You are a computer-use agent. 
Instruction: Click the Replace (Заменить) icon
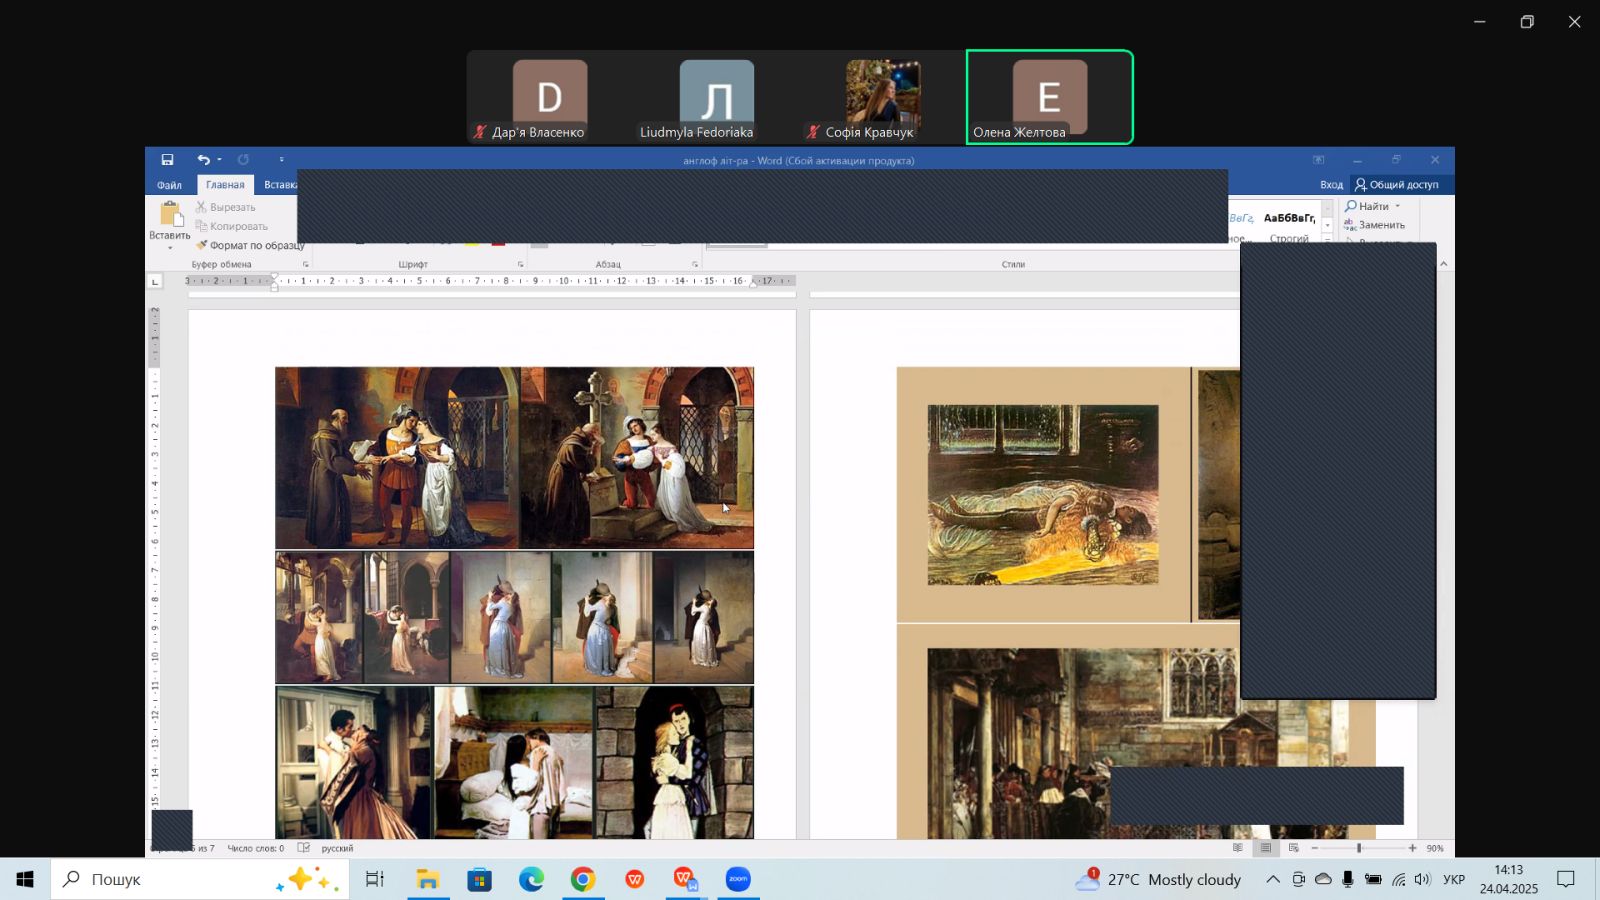point(1351,225)
